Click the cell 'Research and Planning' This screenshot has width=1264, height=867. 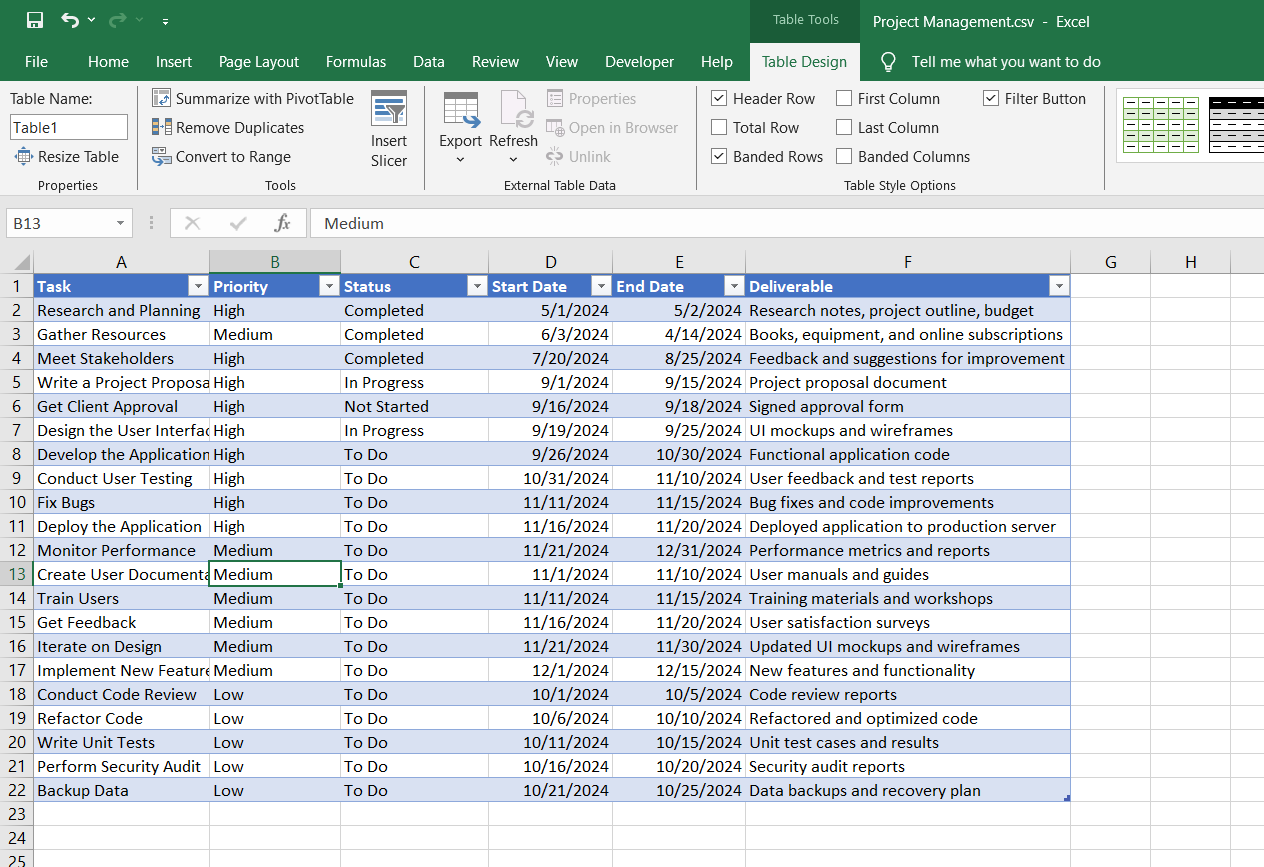tap(121, 310)
